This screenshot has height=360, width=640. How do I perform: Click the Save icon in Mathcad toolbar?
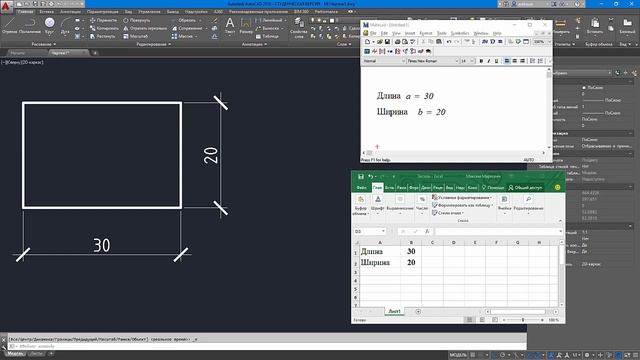[x=387, y=42]
